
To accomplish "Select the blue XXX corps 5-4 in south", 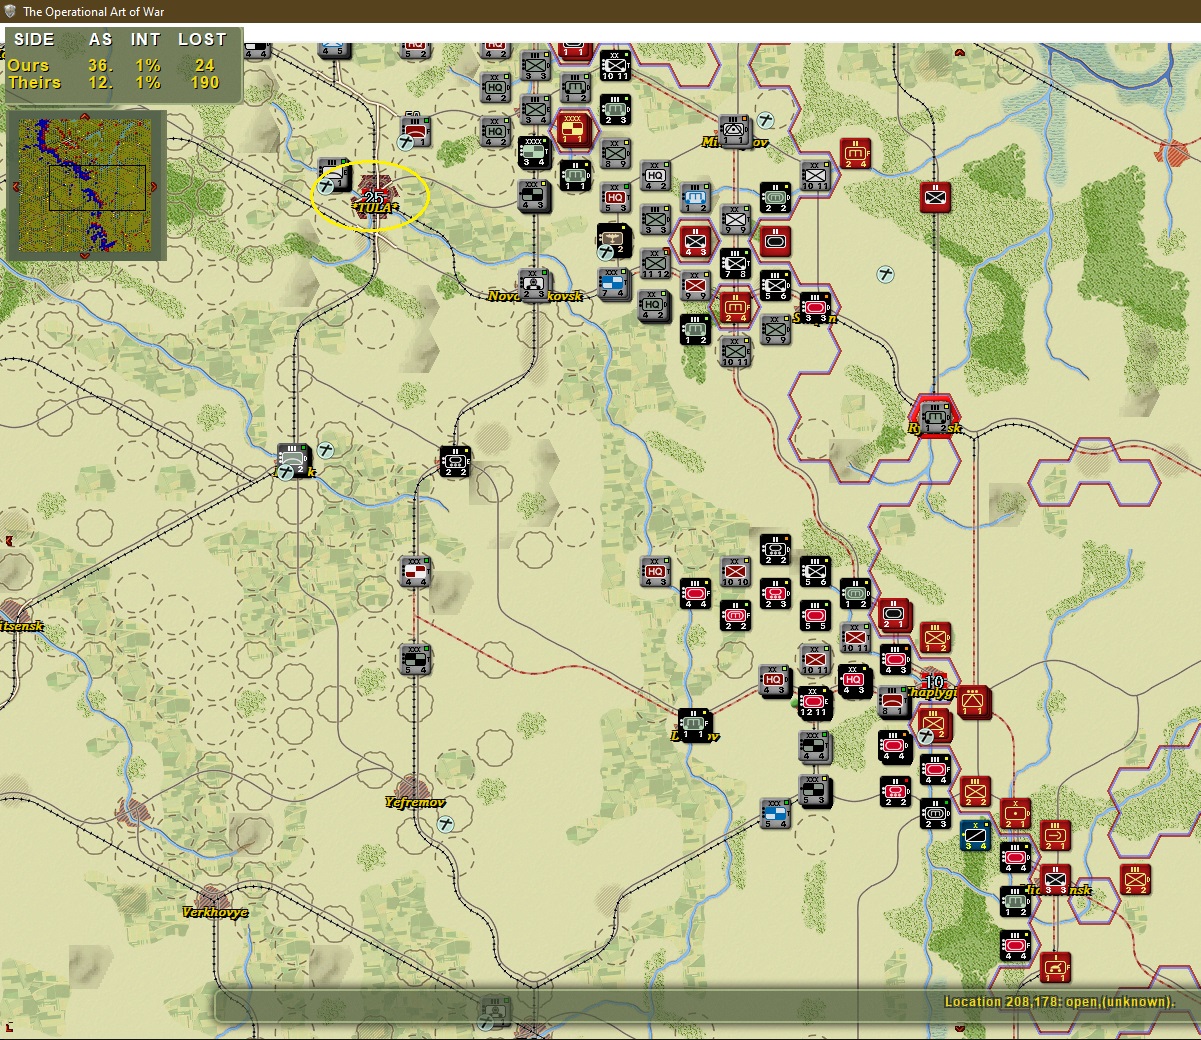I will (x=775, y=812).
